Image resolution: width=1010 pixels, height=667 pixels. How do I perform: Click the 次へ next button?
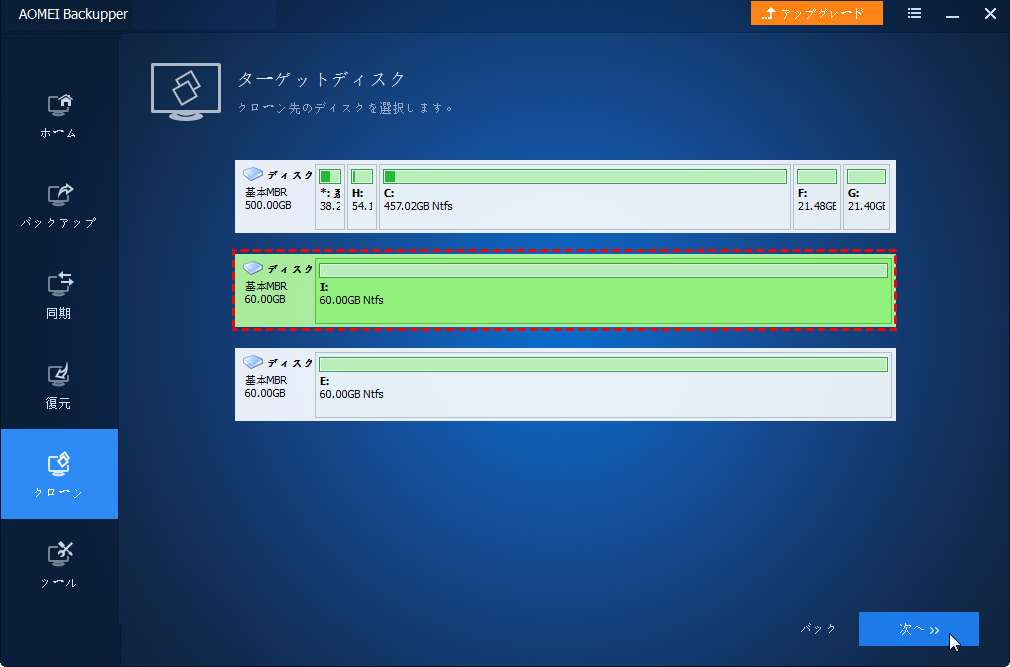[x=919, y=629]
